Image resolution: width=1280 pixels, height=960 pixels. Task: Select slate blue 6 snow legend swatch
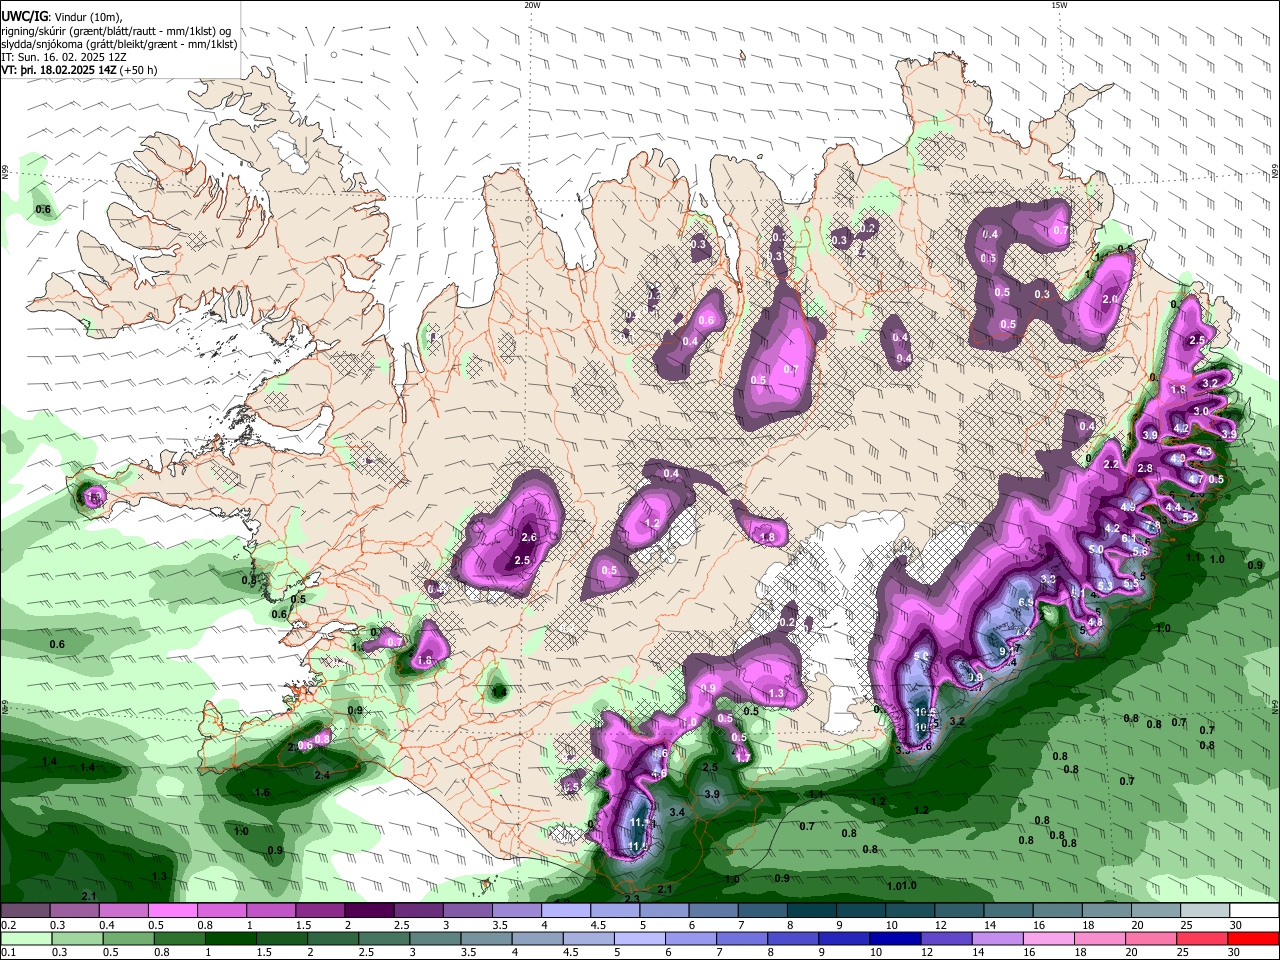point(714,911)
